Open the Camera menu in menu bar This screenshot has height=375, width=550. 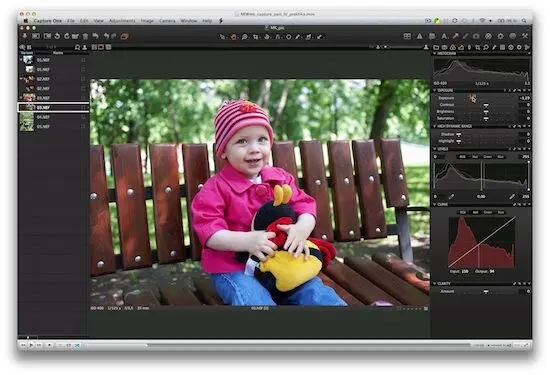coord(167,21)
